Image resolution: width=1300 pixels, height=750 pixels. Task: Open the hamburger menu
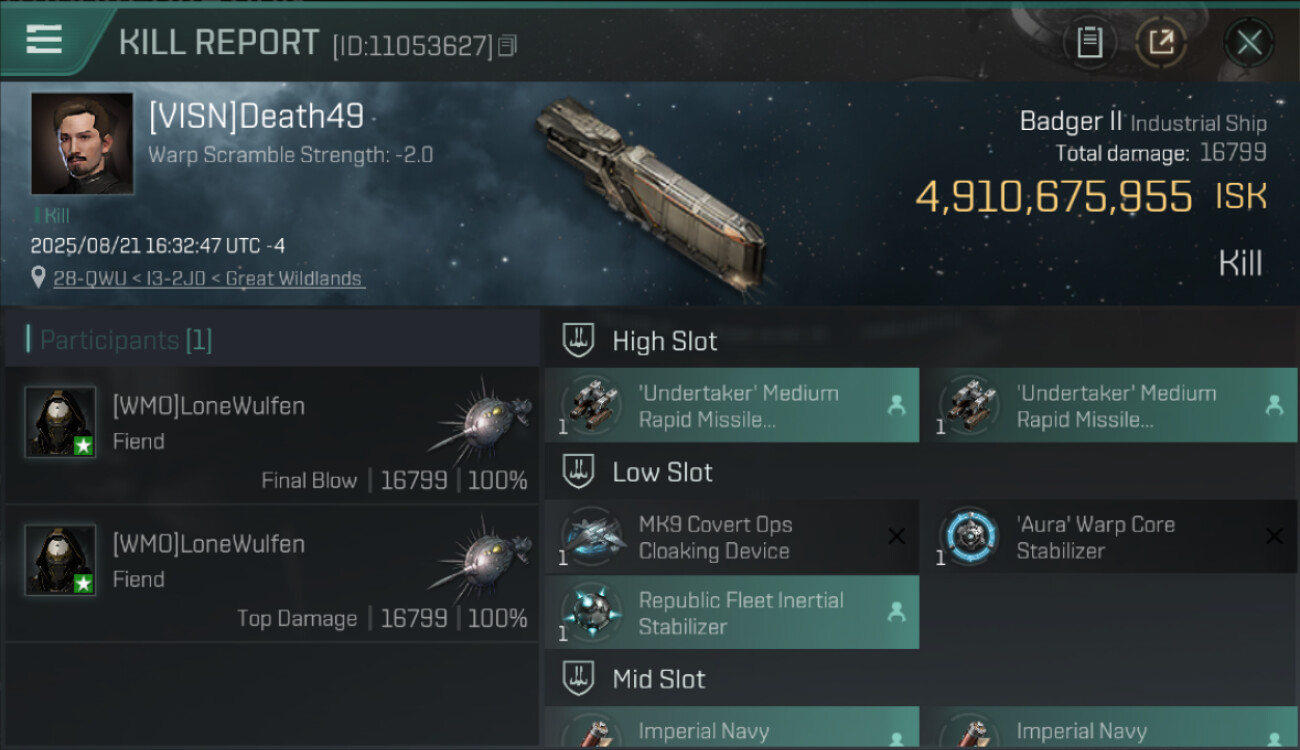[x=44, y=40]
